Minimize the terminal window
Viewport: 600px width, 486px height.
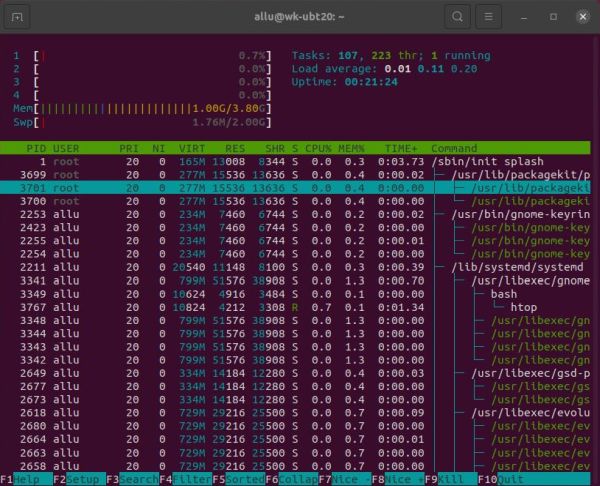pyautogui.click(x=524, y=17)
